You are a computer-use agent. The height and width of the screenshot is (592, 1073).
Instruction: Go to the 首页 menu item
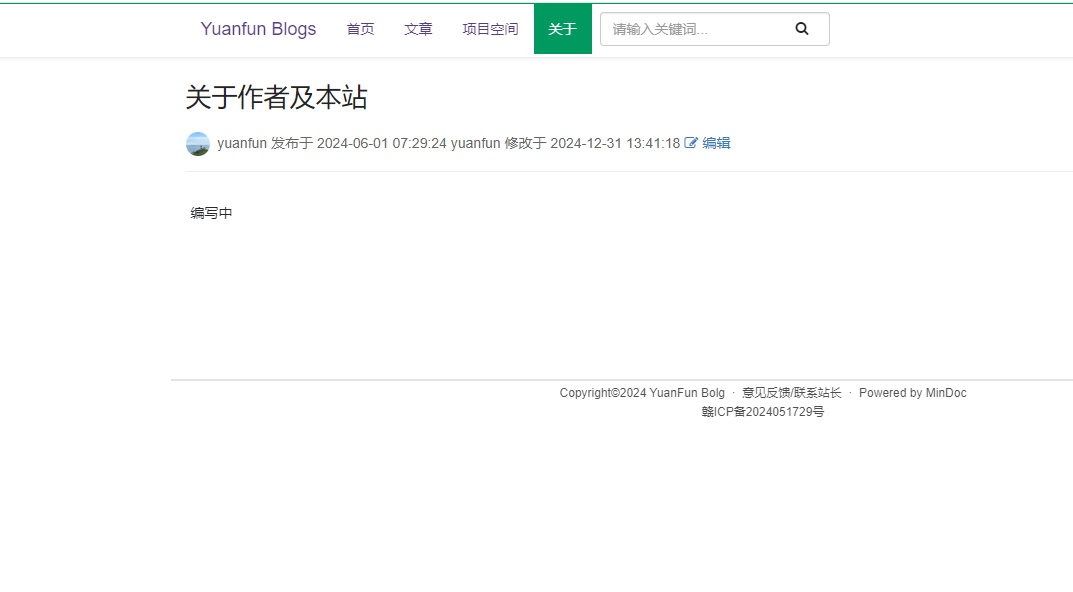(x=360, y=29)
